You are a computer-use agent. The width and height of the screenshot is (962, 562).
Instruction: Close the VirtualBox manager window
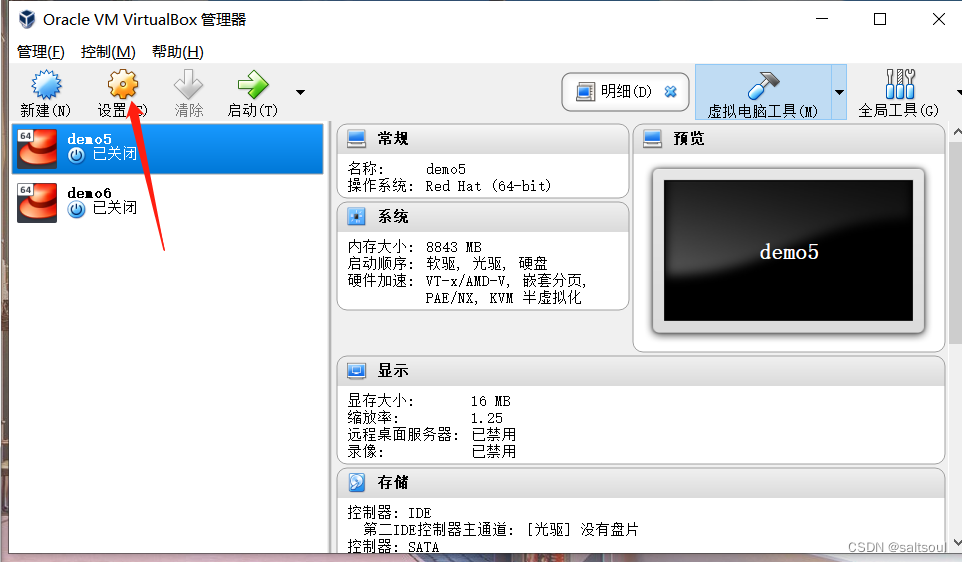(x=939, y=19)
